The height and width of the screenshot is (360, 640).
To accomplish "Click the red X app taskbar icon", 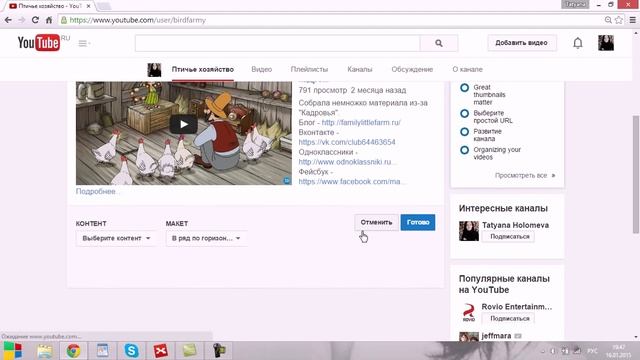I will (160, 351).
